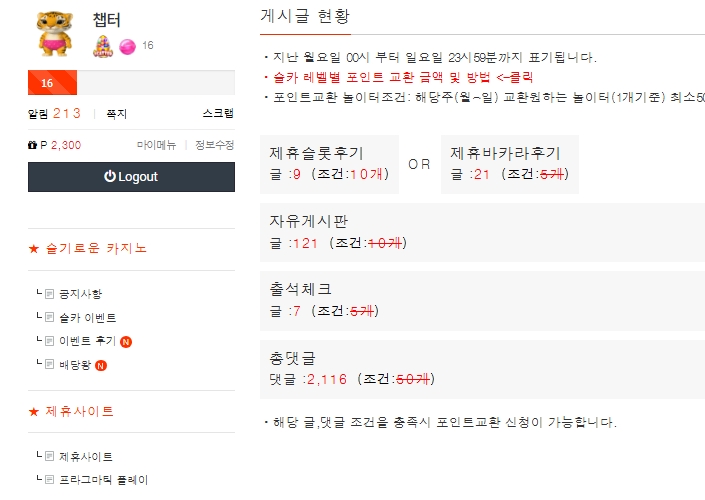705x500 pixels.
Task: Click the star icon beside 슬기로운 카지노
Action: tap(33, 248)
